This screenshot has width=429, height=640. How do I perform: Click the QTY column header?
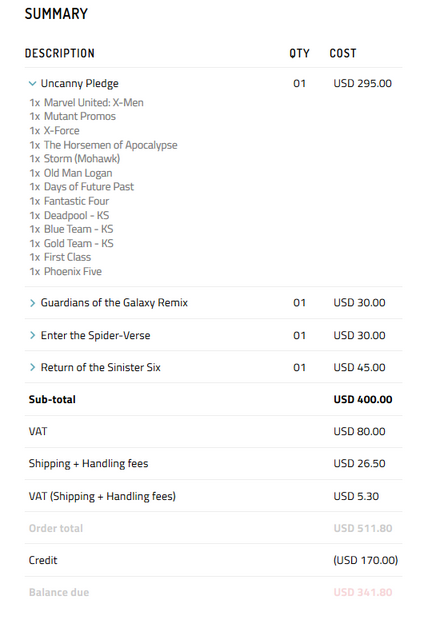[299, 53]
